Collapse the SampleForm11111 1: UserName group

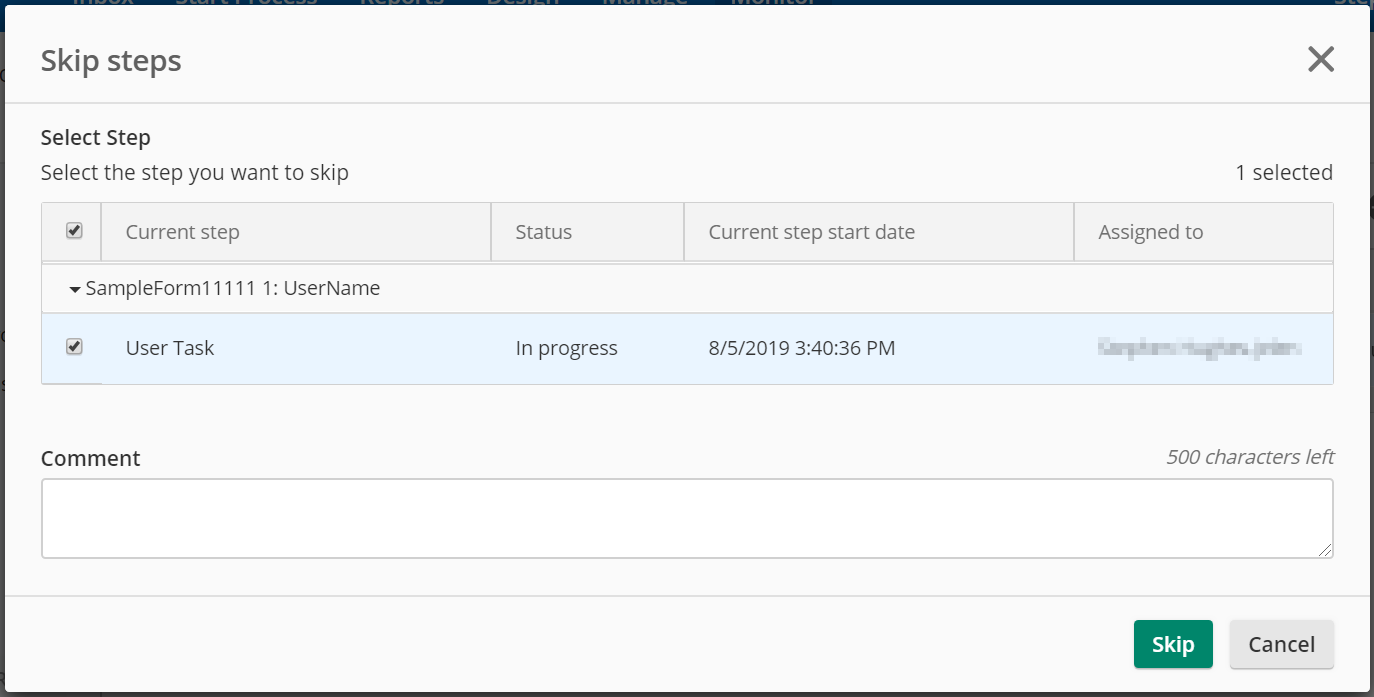click(74, 288)
